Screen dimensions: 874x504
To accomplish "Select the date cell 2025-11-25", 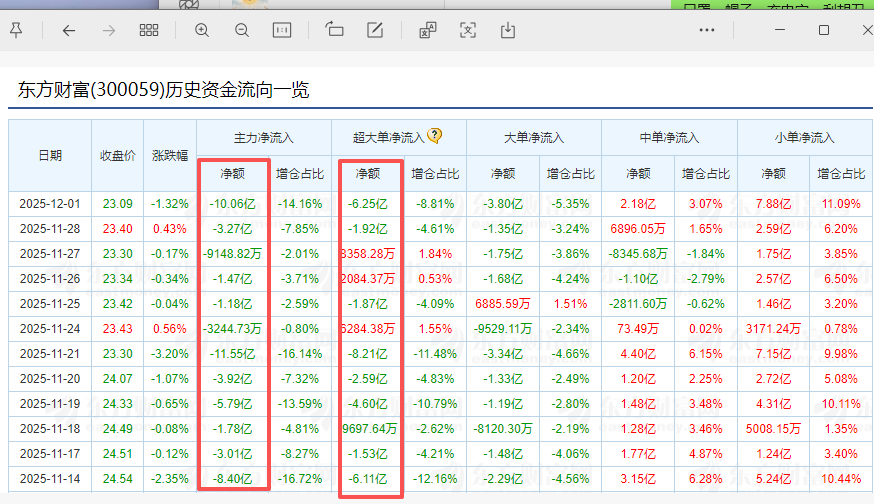I will [x=50, y=304].
